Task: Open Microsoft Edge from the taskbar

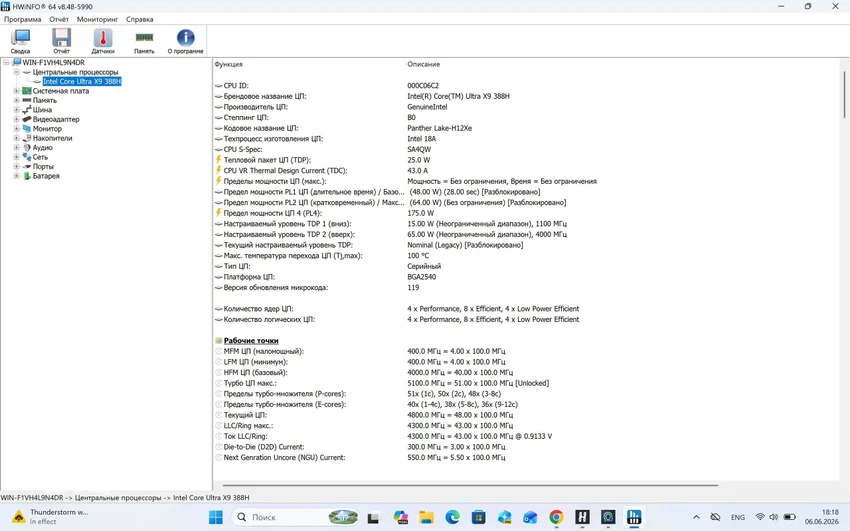Action: [x=452, y=517]
